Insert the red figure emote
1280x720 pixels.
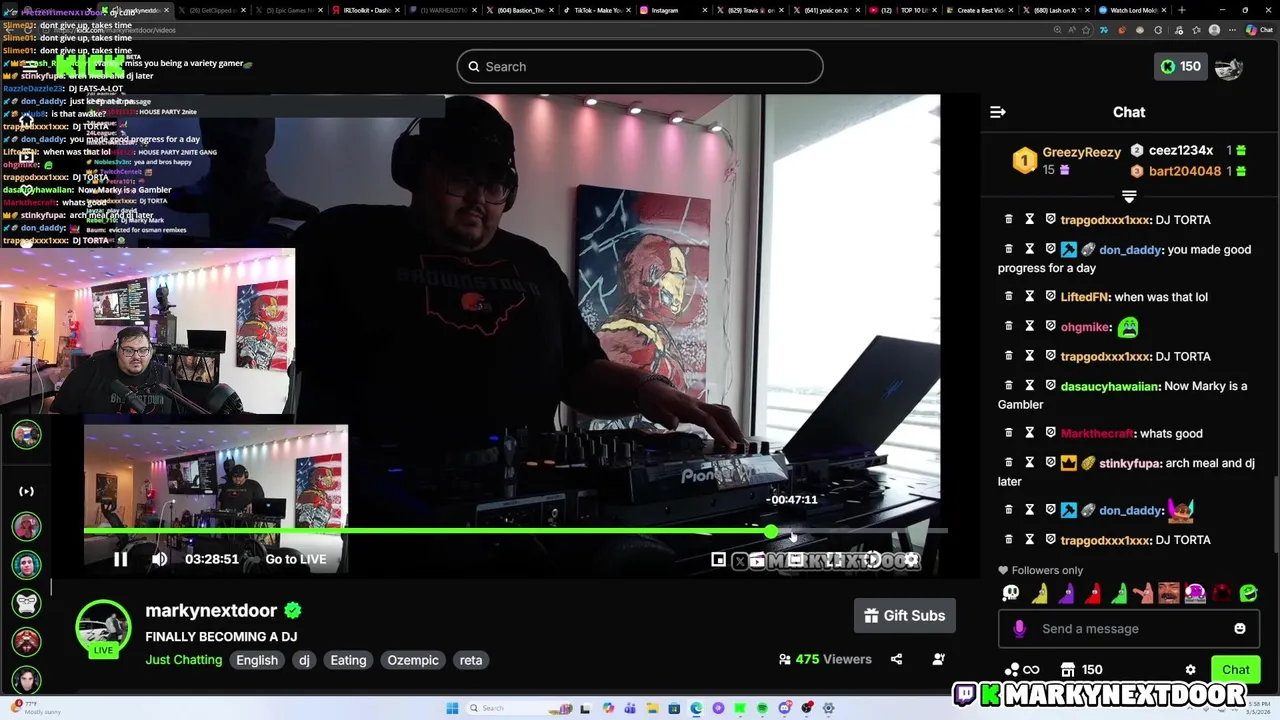point(1092,594)
